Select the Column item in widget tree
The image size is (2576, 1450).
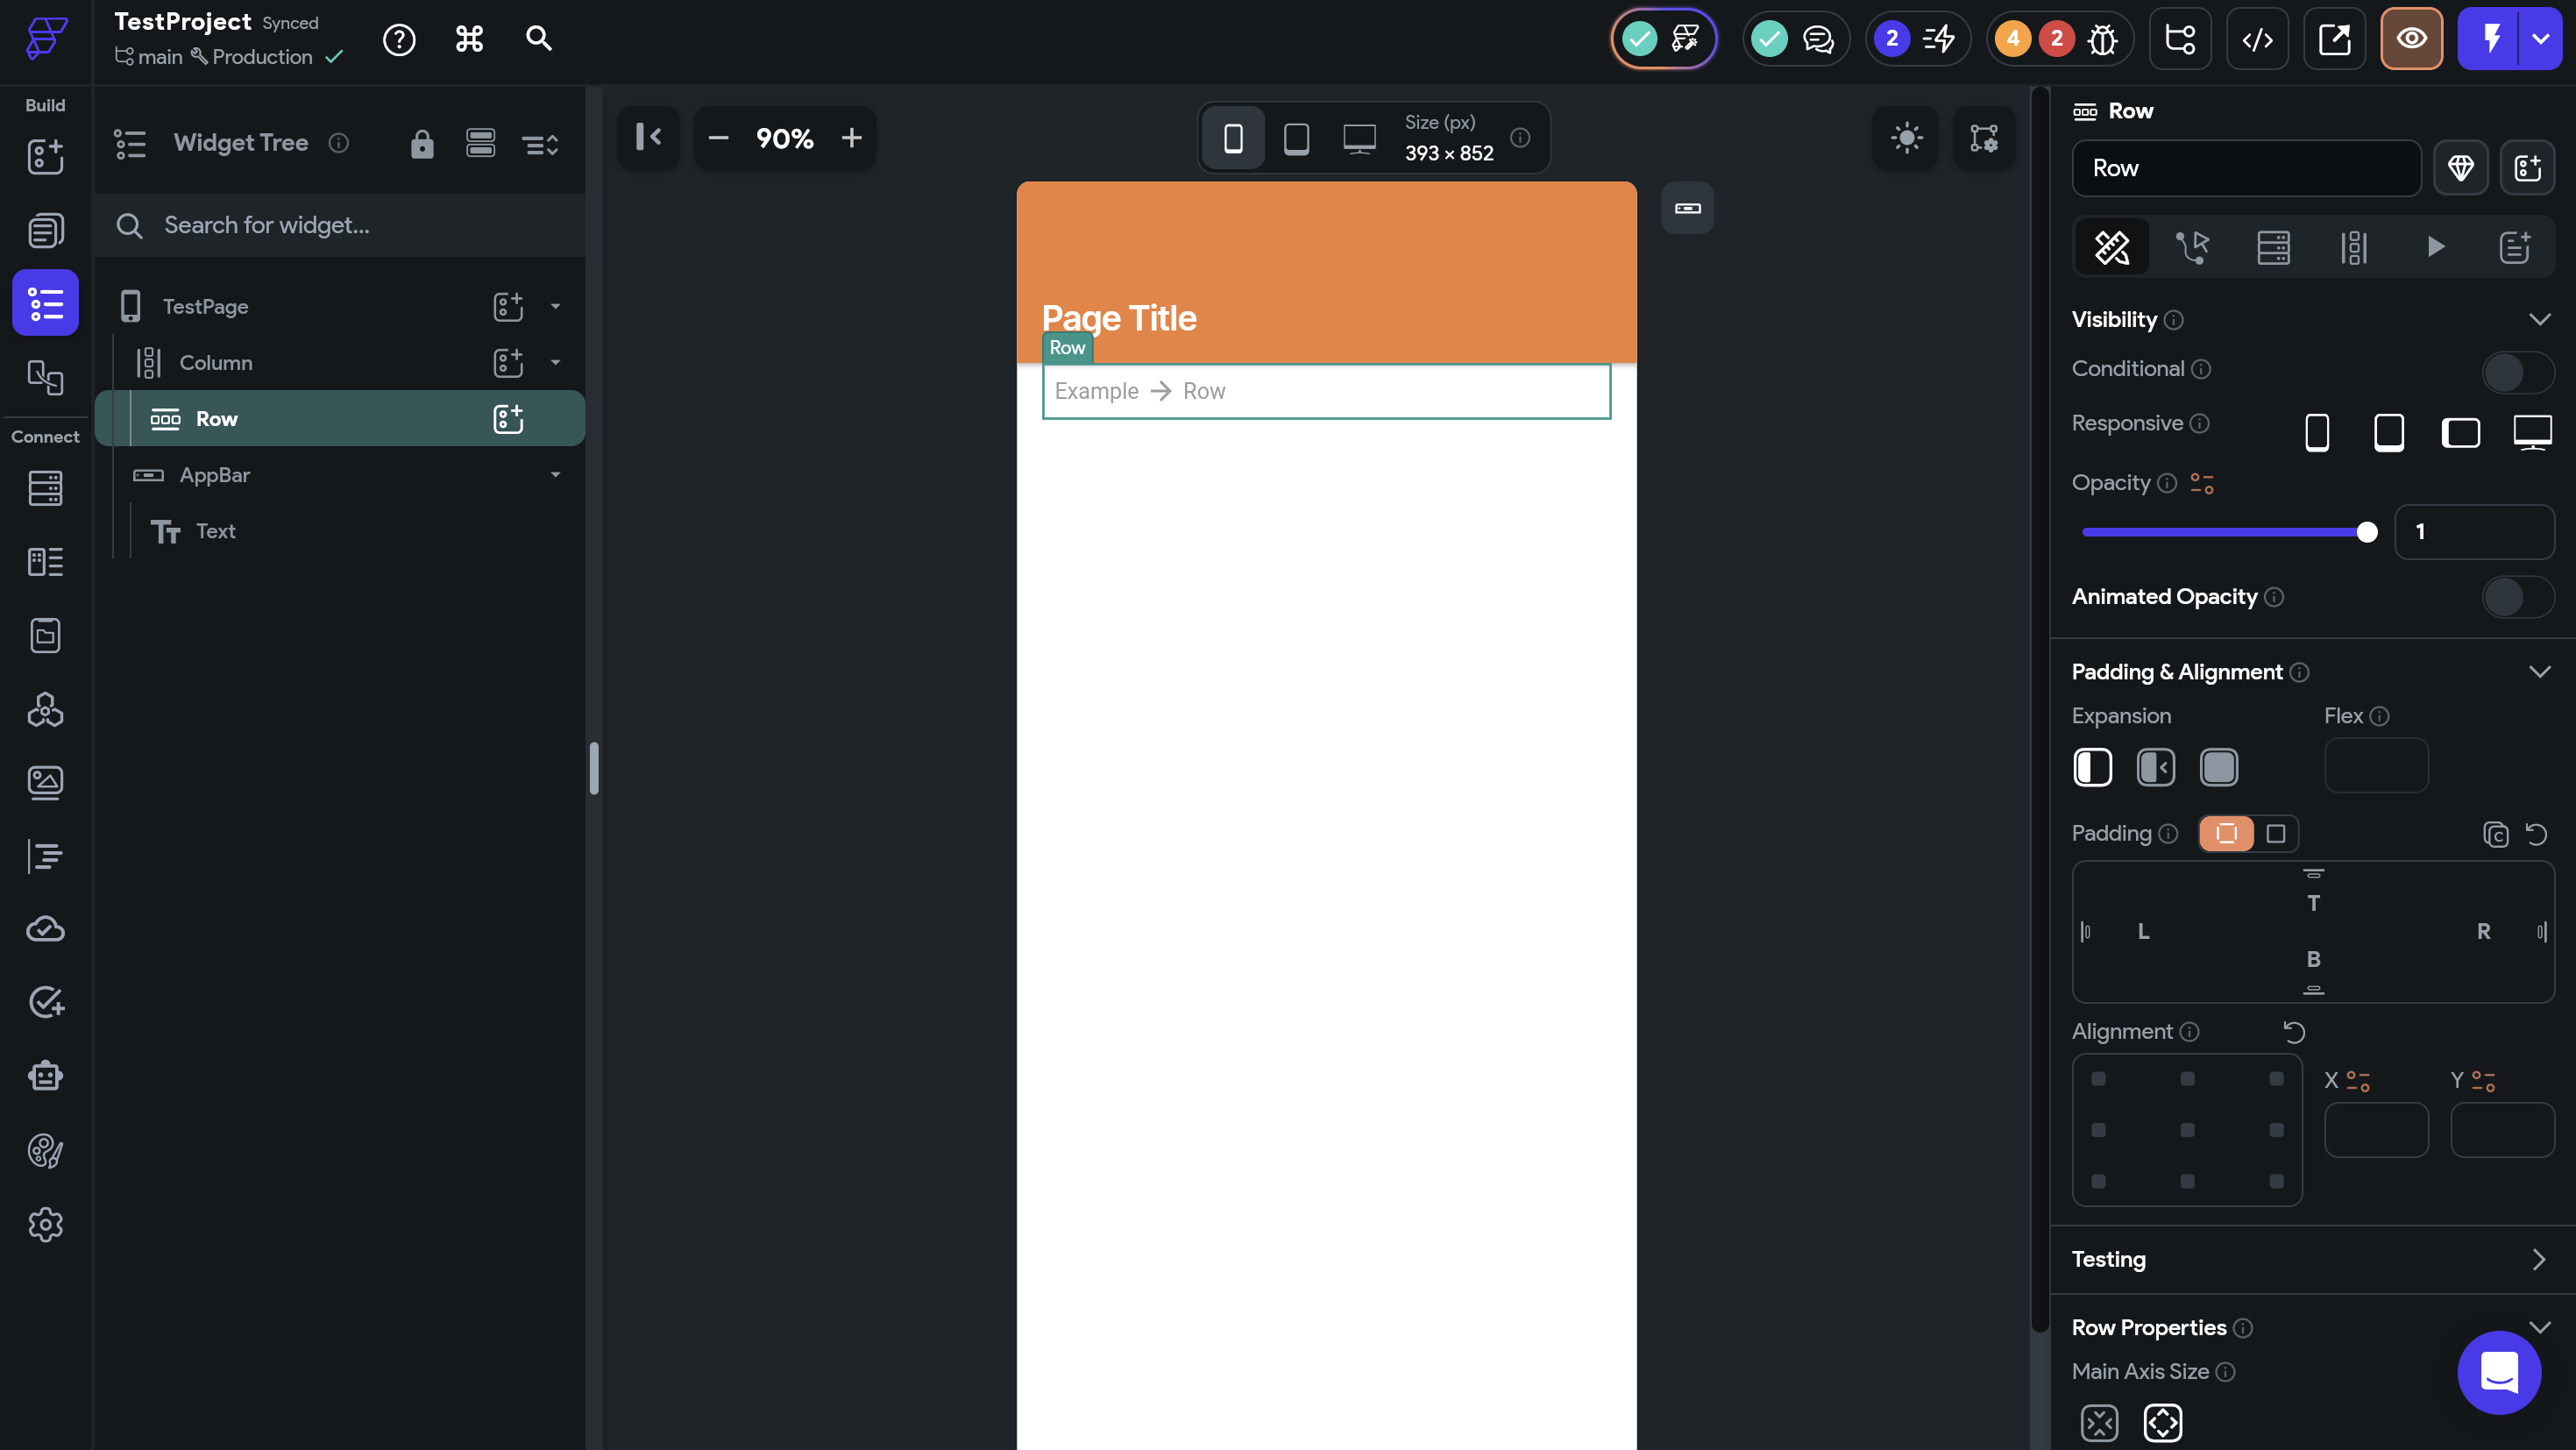point(216,363)
